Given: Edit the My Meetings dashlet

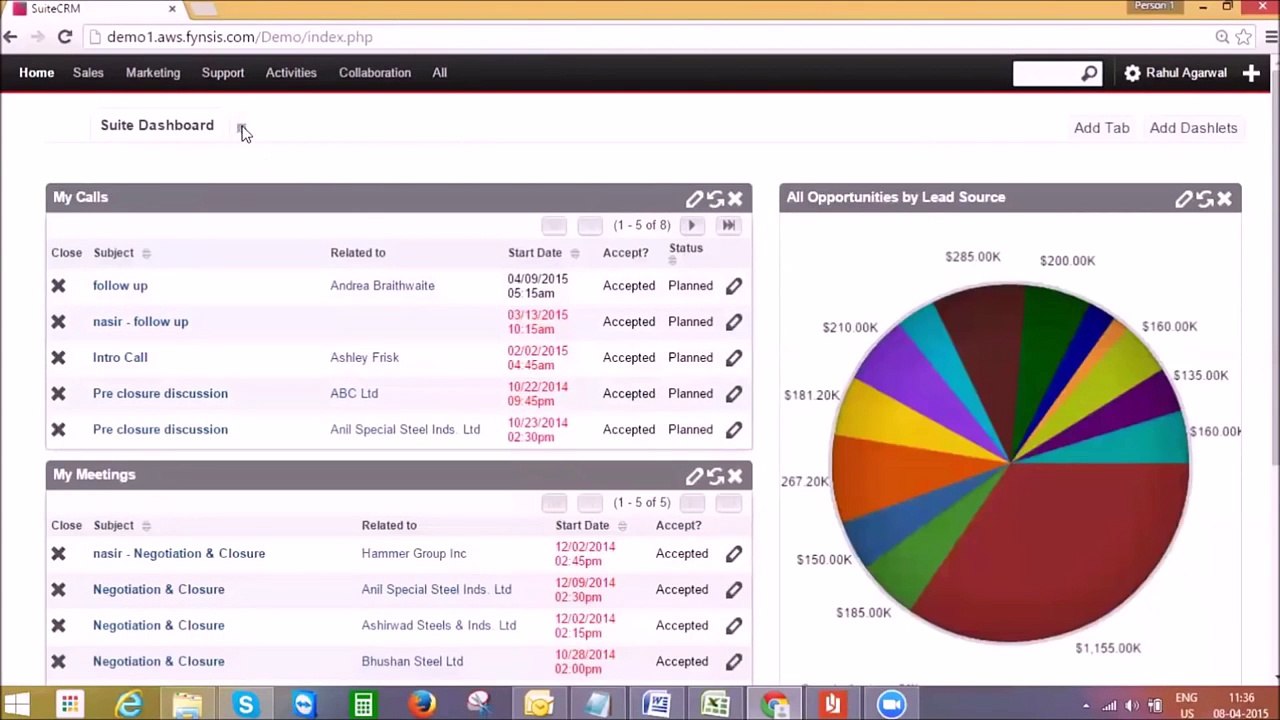Looking at the screenshot, I should pyautogui.click(x=694, y=476).
